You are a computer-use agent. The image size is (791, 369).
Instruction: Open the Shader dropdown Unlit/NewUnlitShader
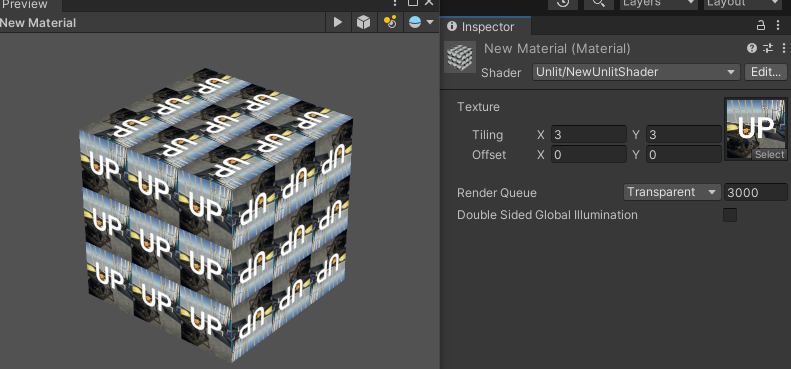click(x=636, y=72)
